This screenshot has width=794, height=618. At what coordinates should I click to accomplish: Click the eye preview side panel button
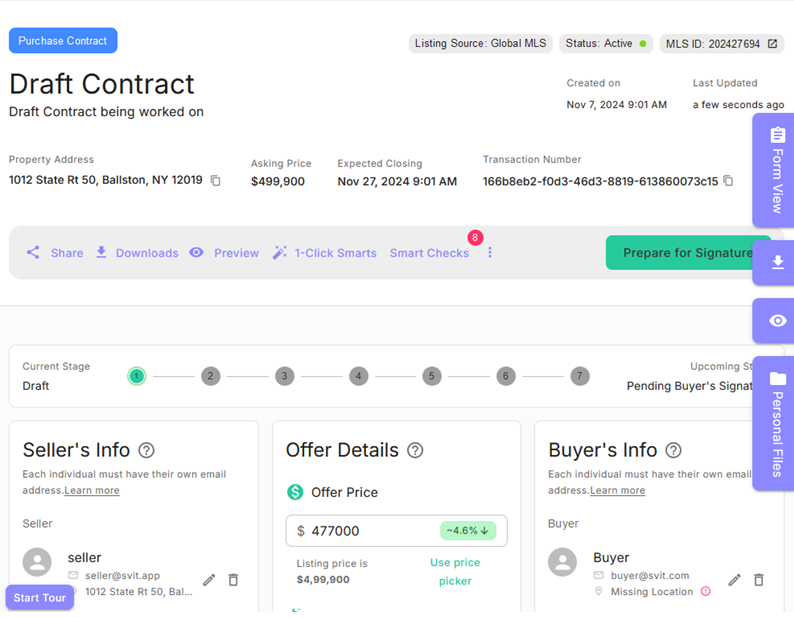[773, 321]
